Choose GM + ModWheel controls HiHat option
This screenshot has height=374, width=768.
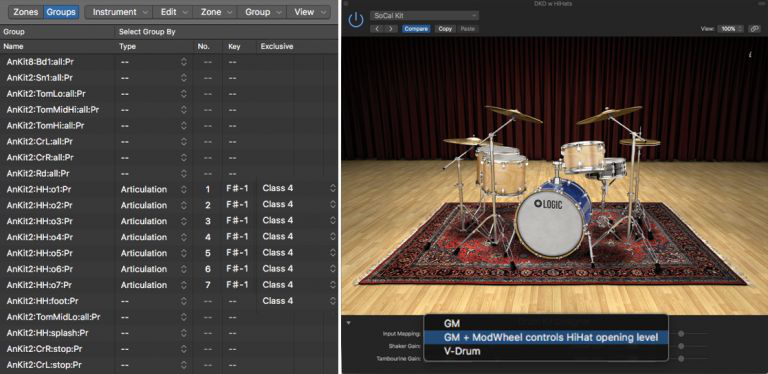545,337
